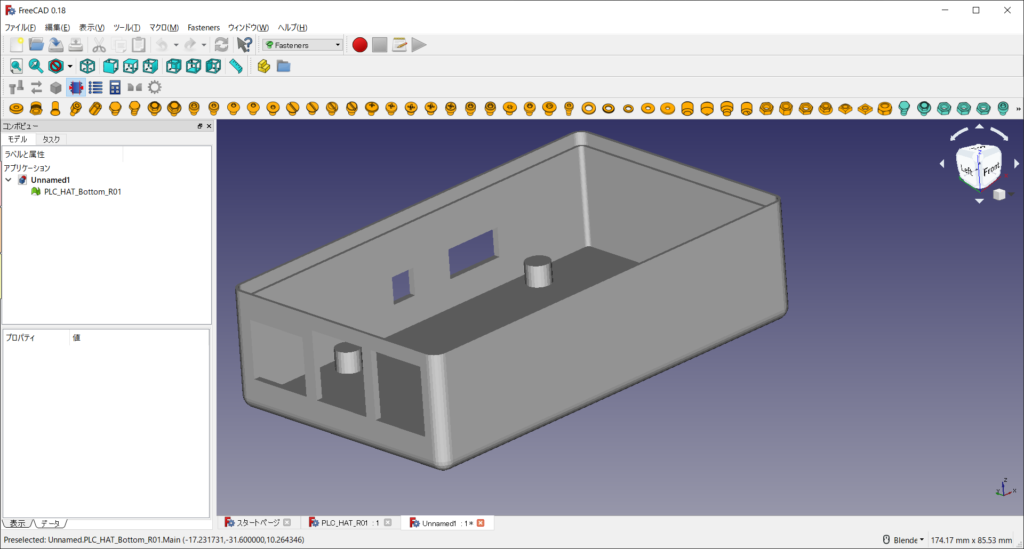Click the record macro red button

click(359, 45)
